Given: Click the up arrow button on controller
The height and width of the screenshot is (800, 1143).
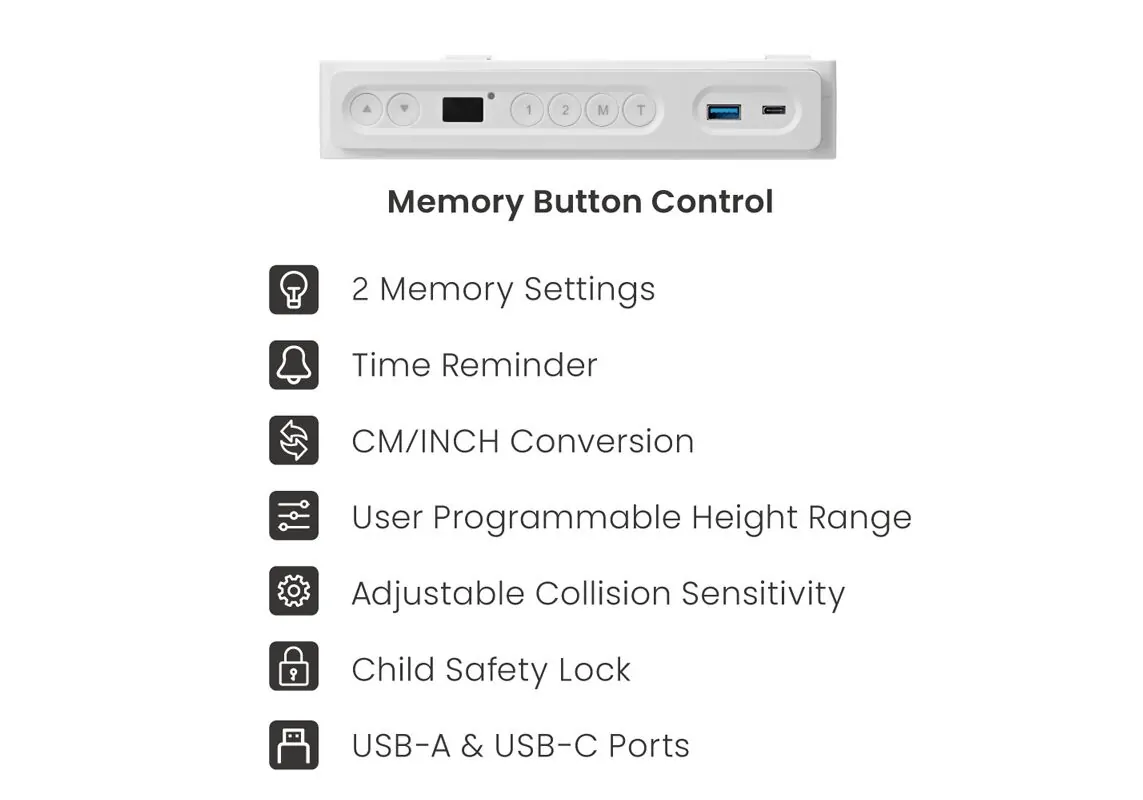Looking at the screenshot, I should pos(367,109).
